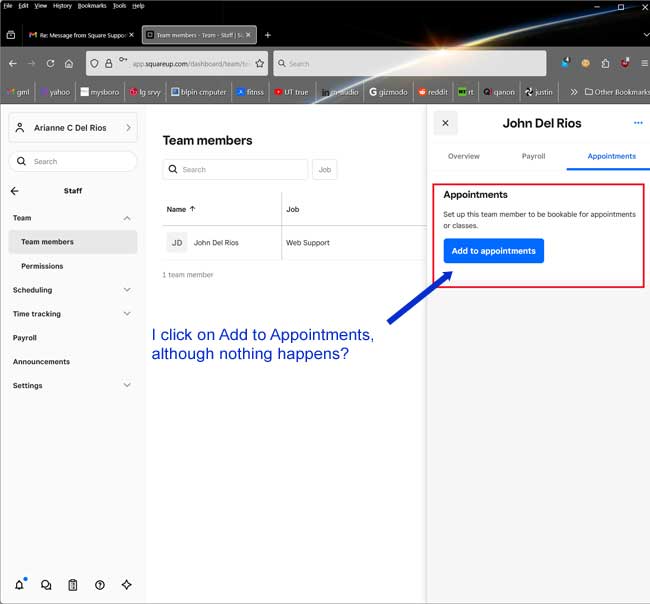Open notifications bell in Square sidebar
650x604 pixels.
(x=19, y=585)
